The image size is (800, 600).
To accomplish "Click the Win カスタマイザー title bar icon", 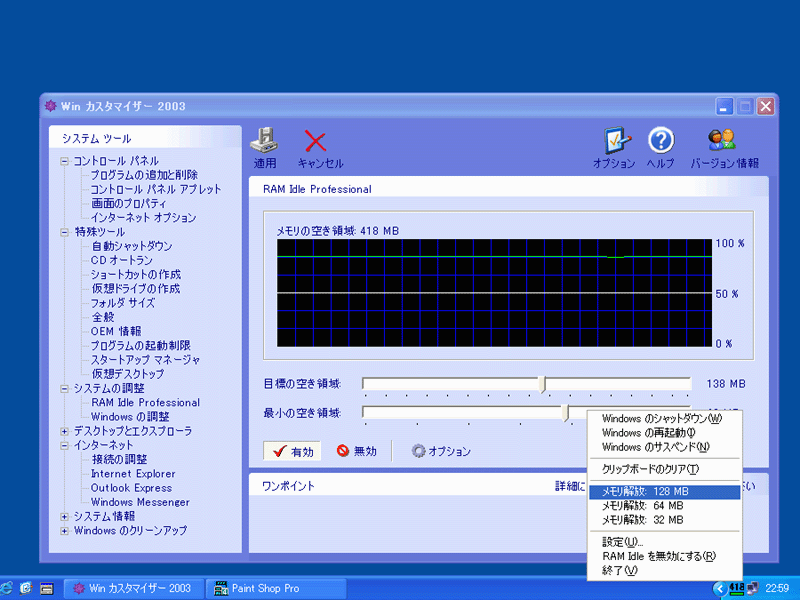I will point(51,106).
